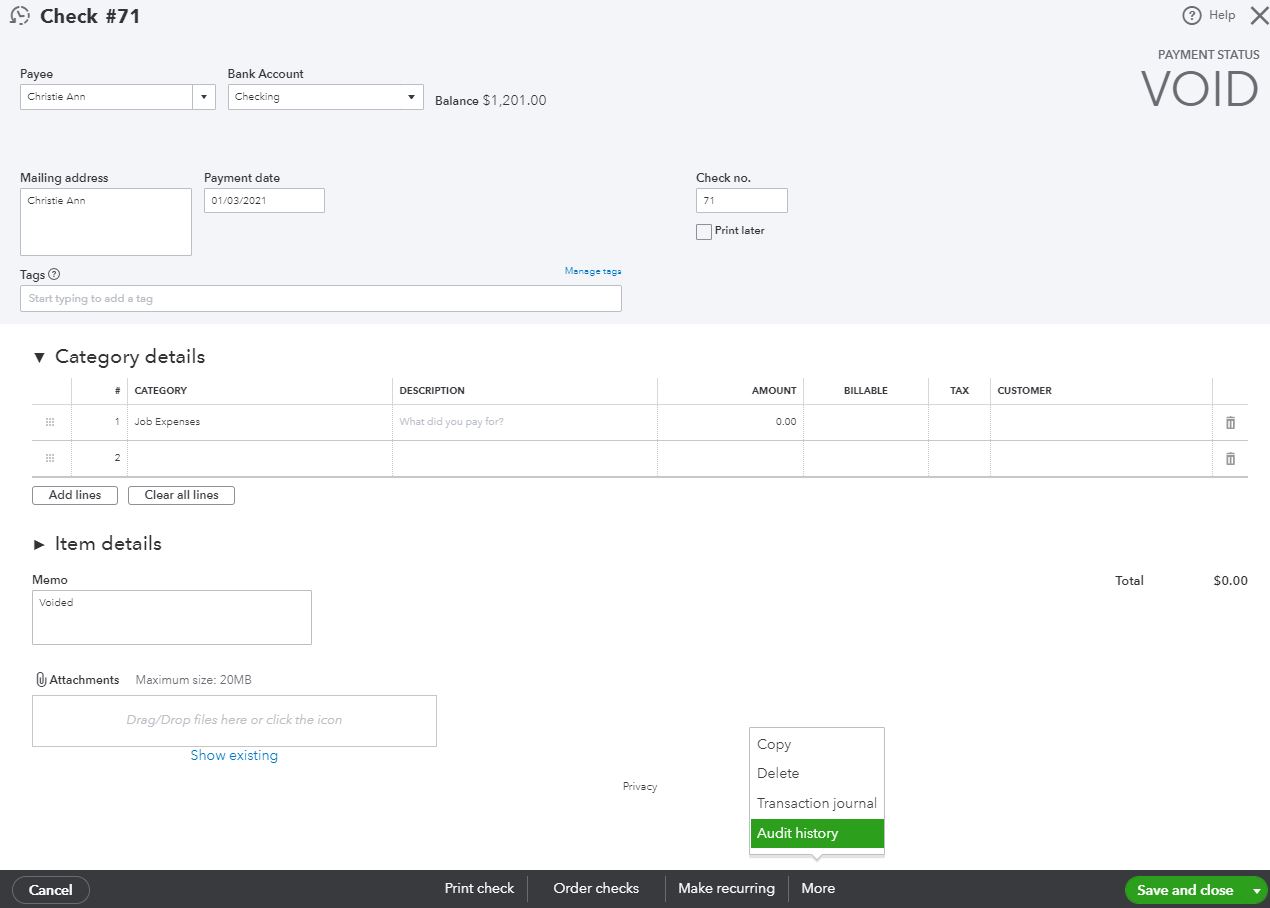Click the Attachments paperclip icon

41,680
